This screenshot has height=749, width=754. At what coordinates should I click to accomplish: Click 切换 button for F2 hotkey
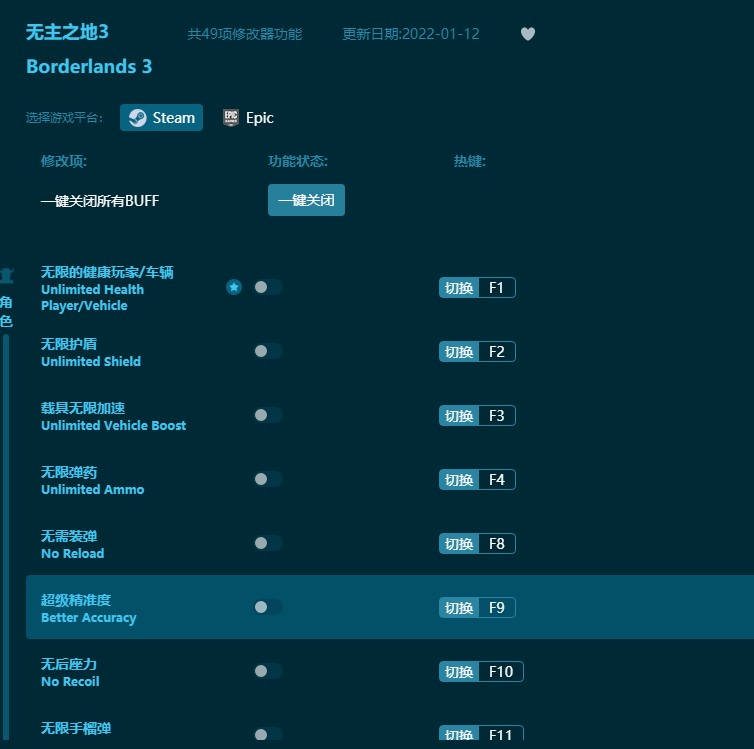click(459, 351)
